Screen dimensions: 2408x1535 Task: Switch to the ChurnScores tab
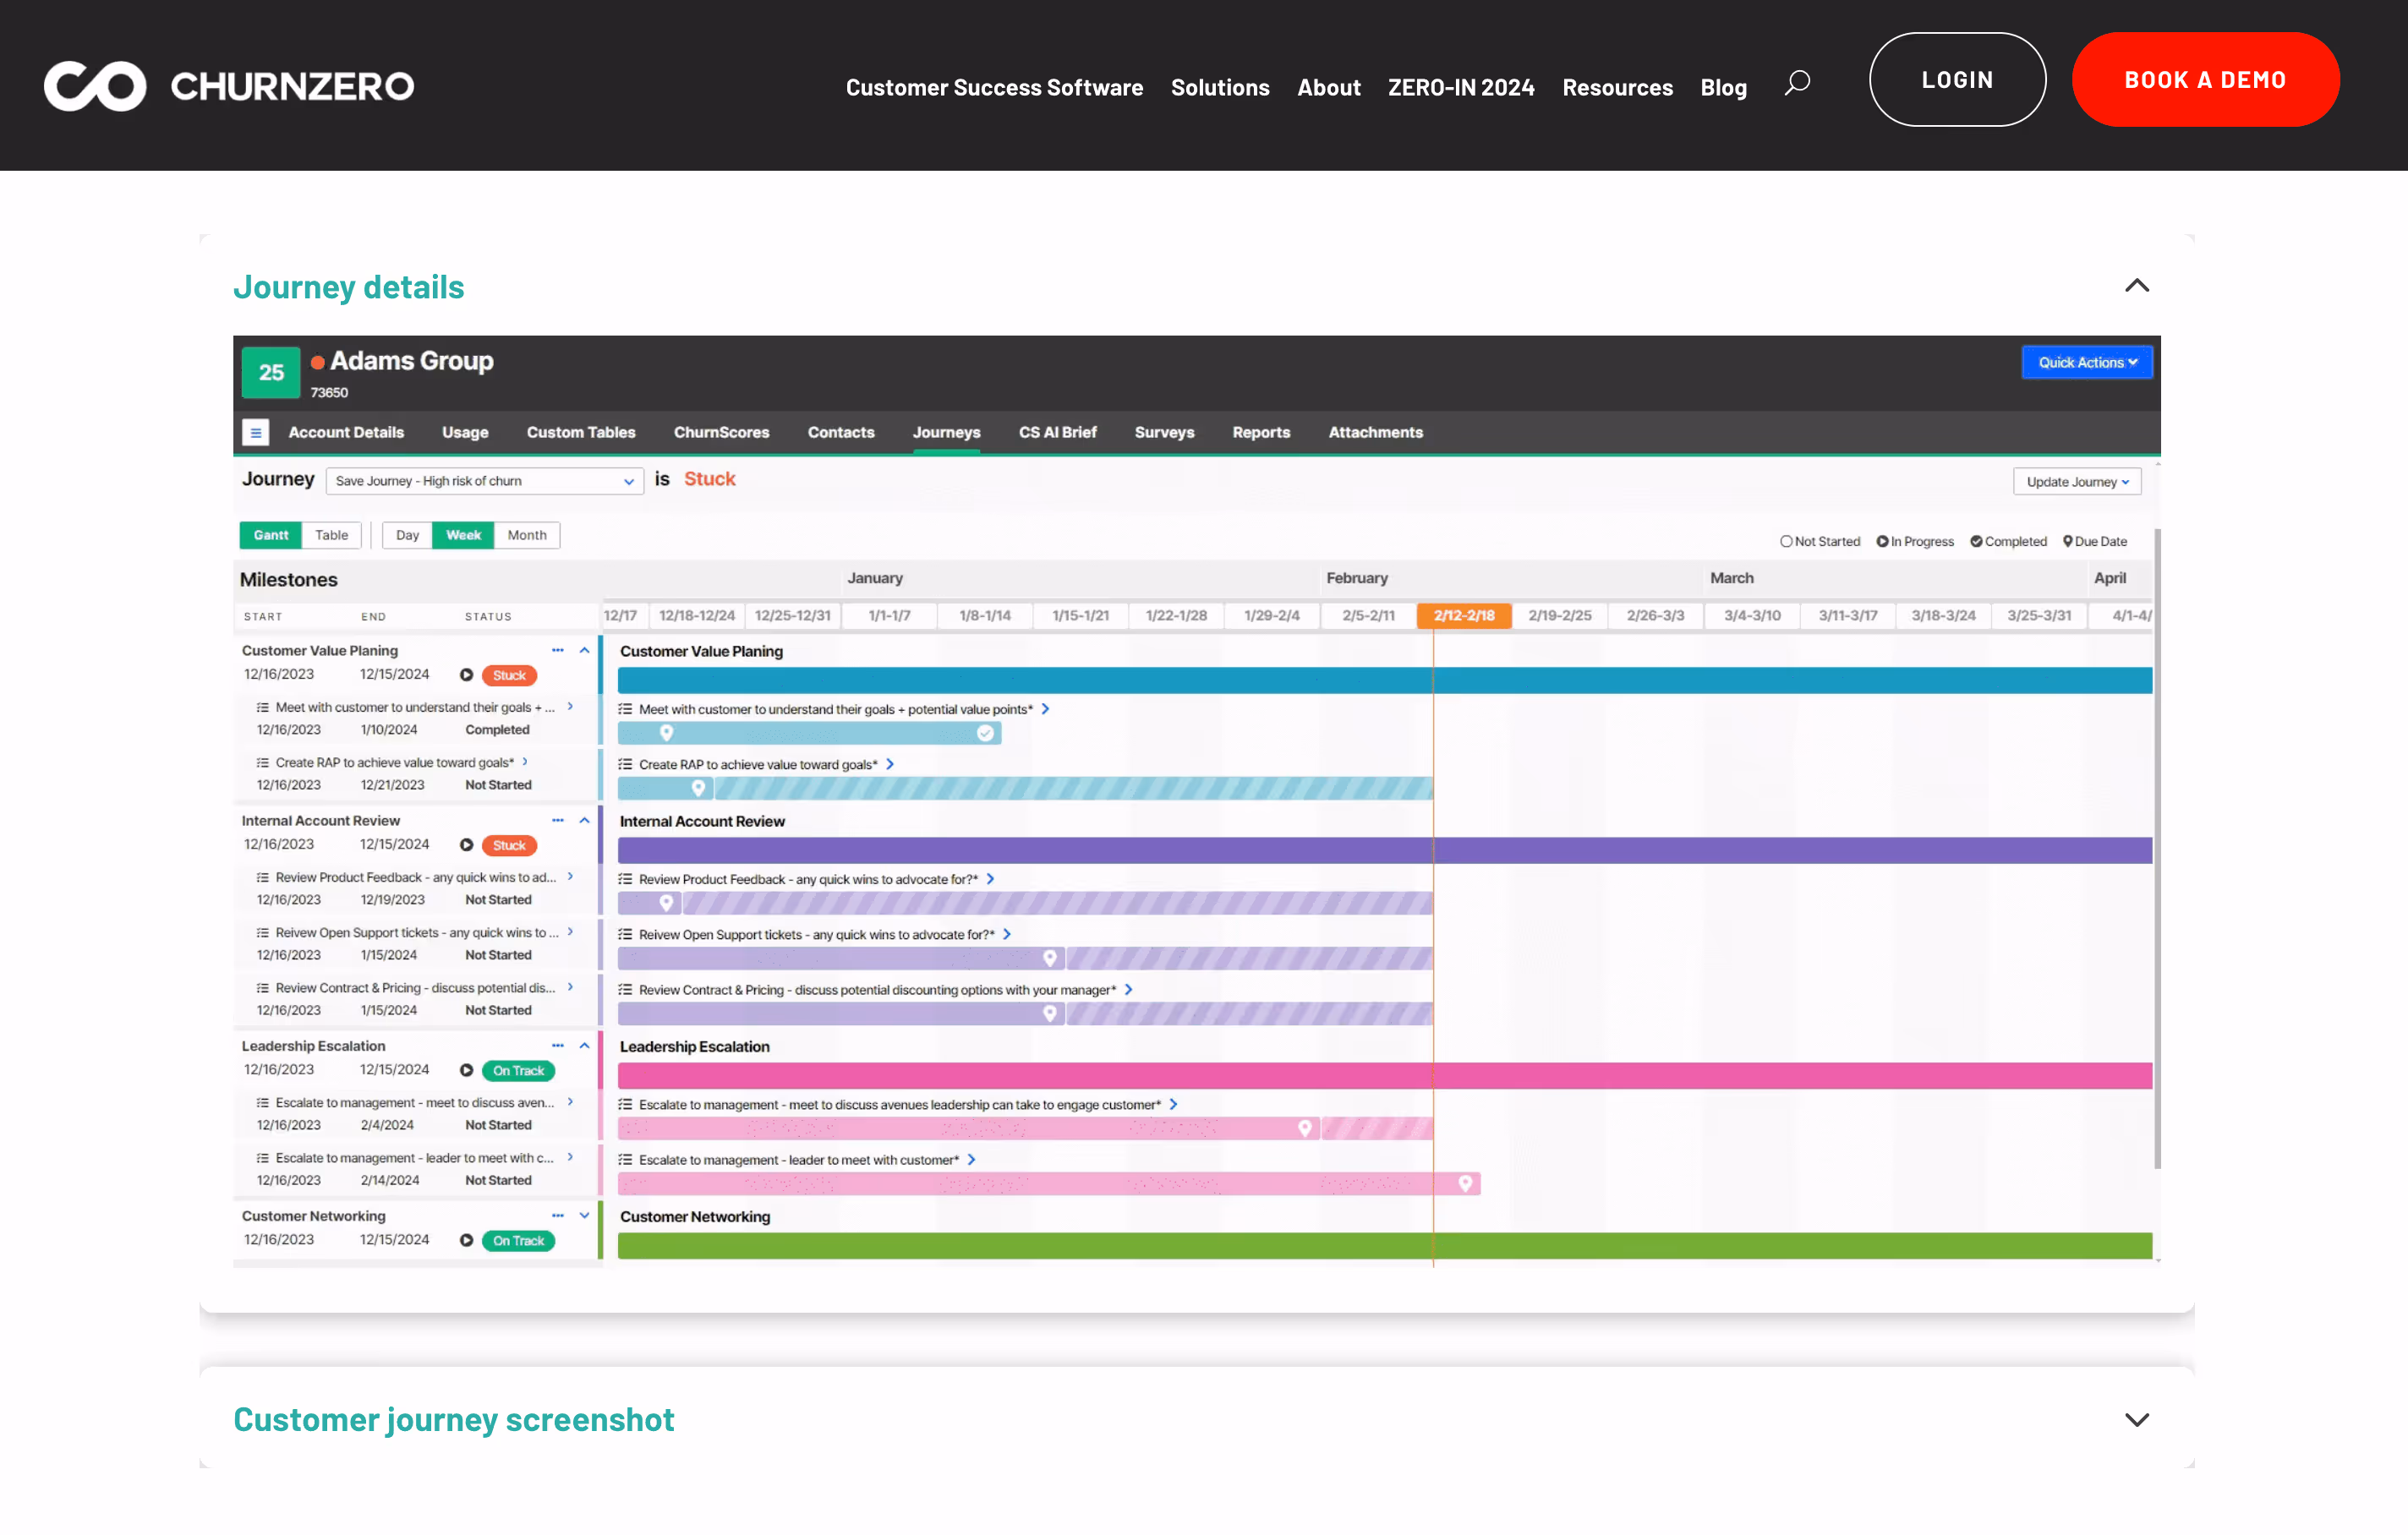coord(721,432)
